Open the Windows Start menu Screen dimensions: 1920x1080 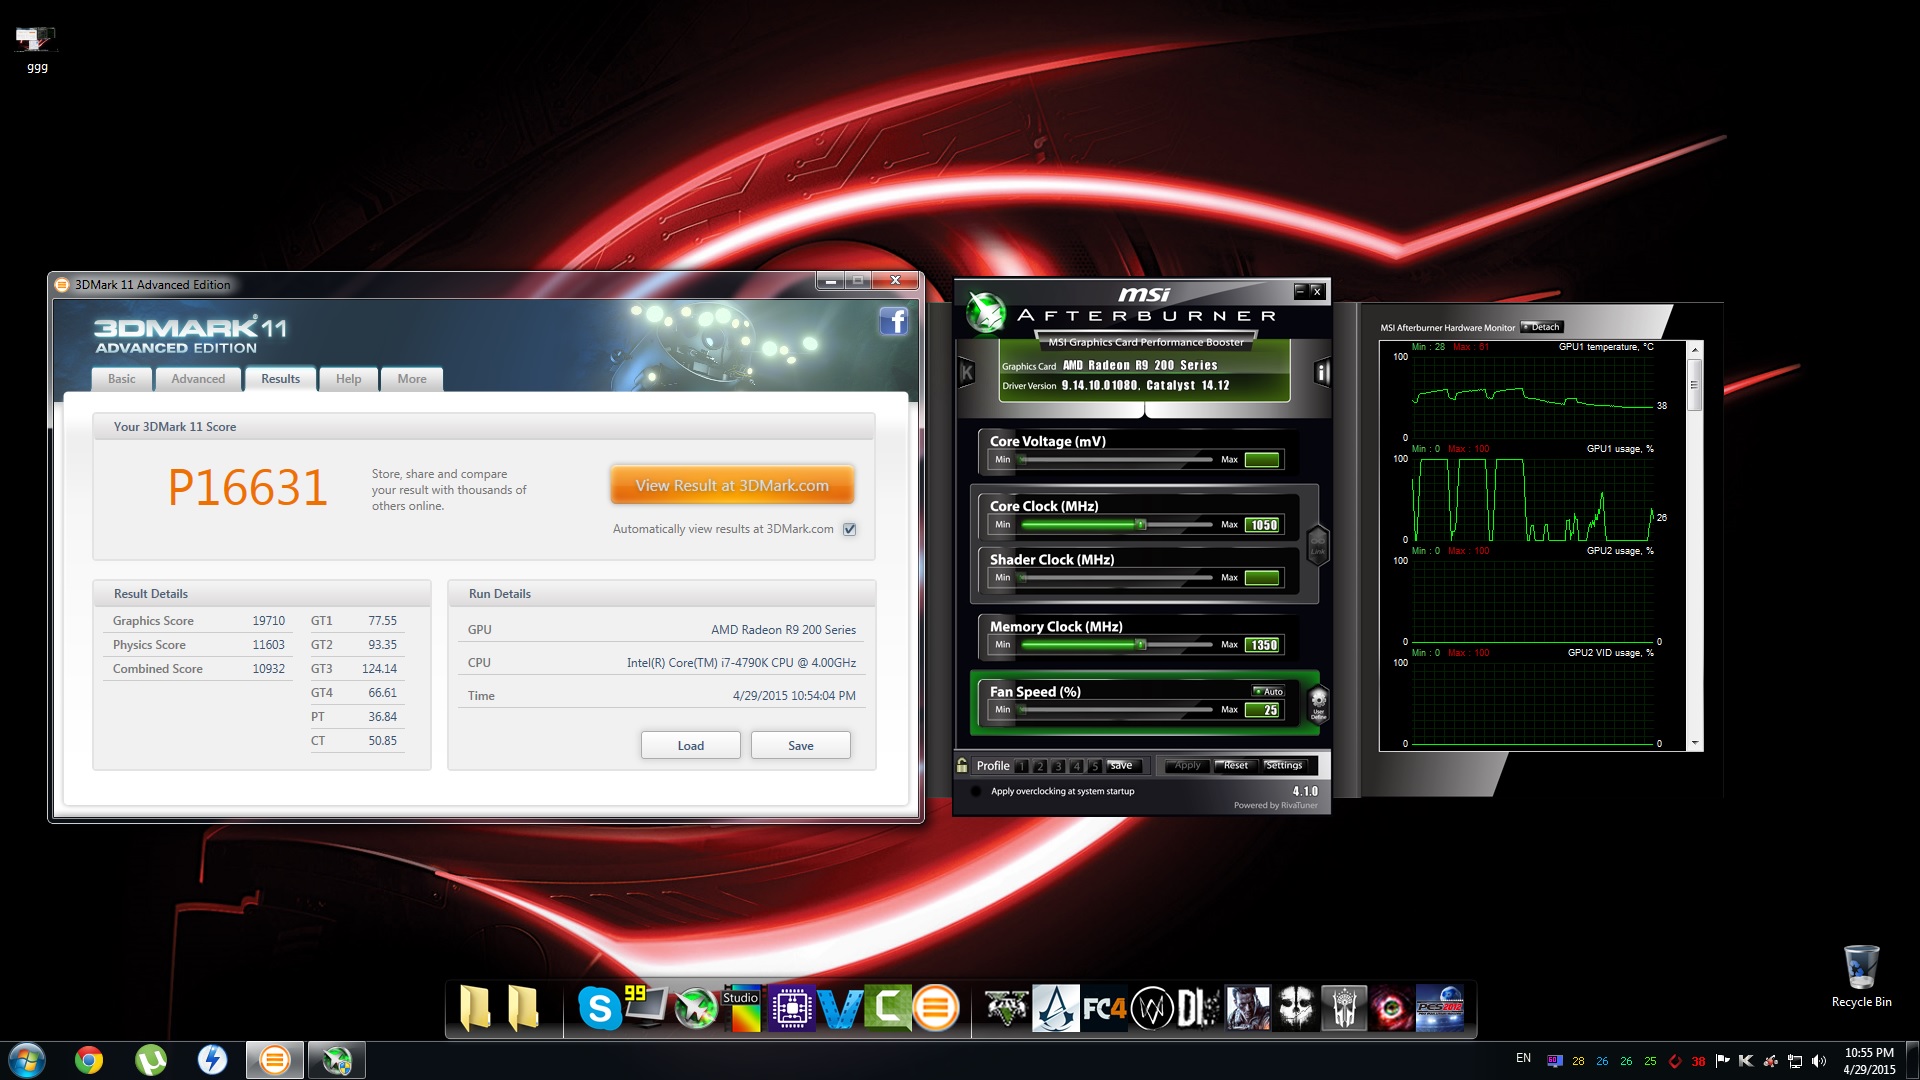click(27, 1060)
